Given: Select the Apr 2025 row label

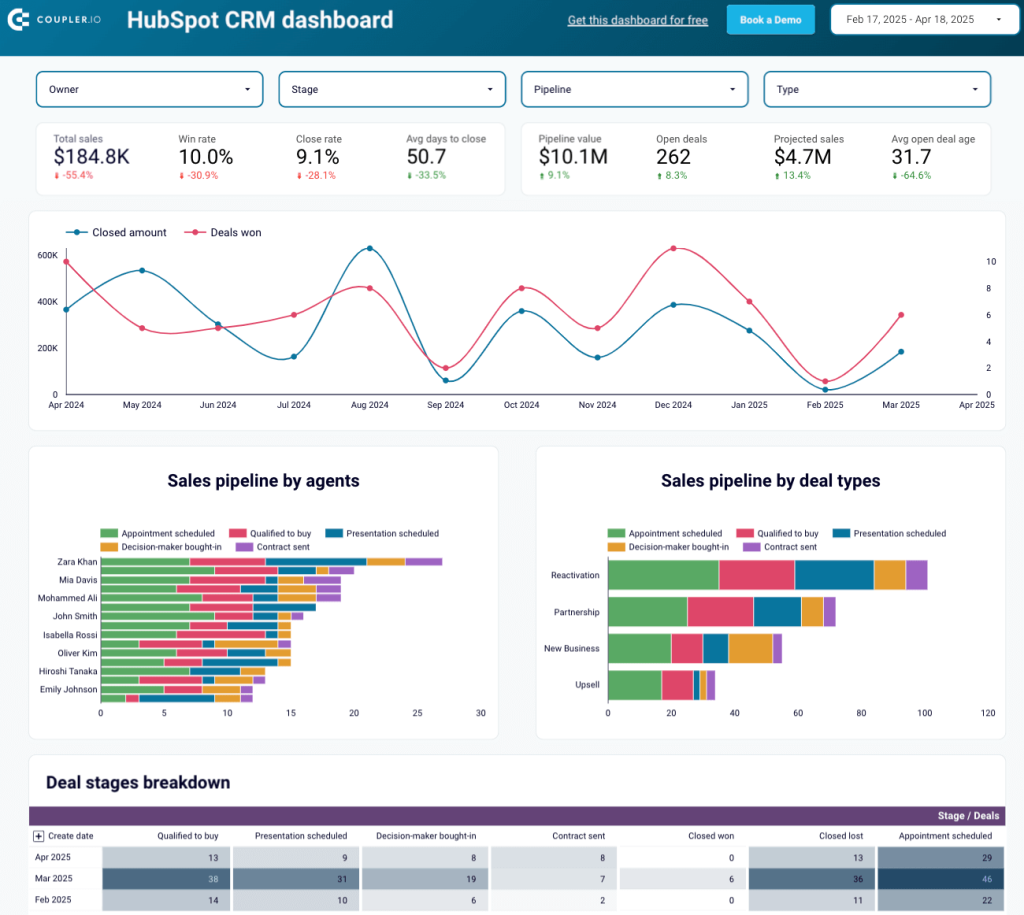Looking at the screenshot, I should (52, 858).
